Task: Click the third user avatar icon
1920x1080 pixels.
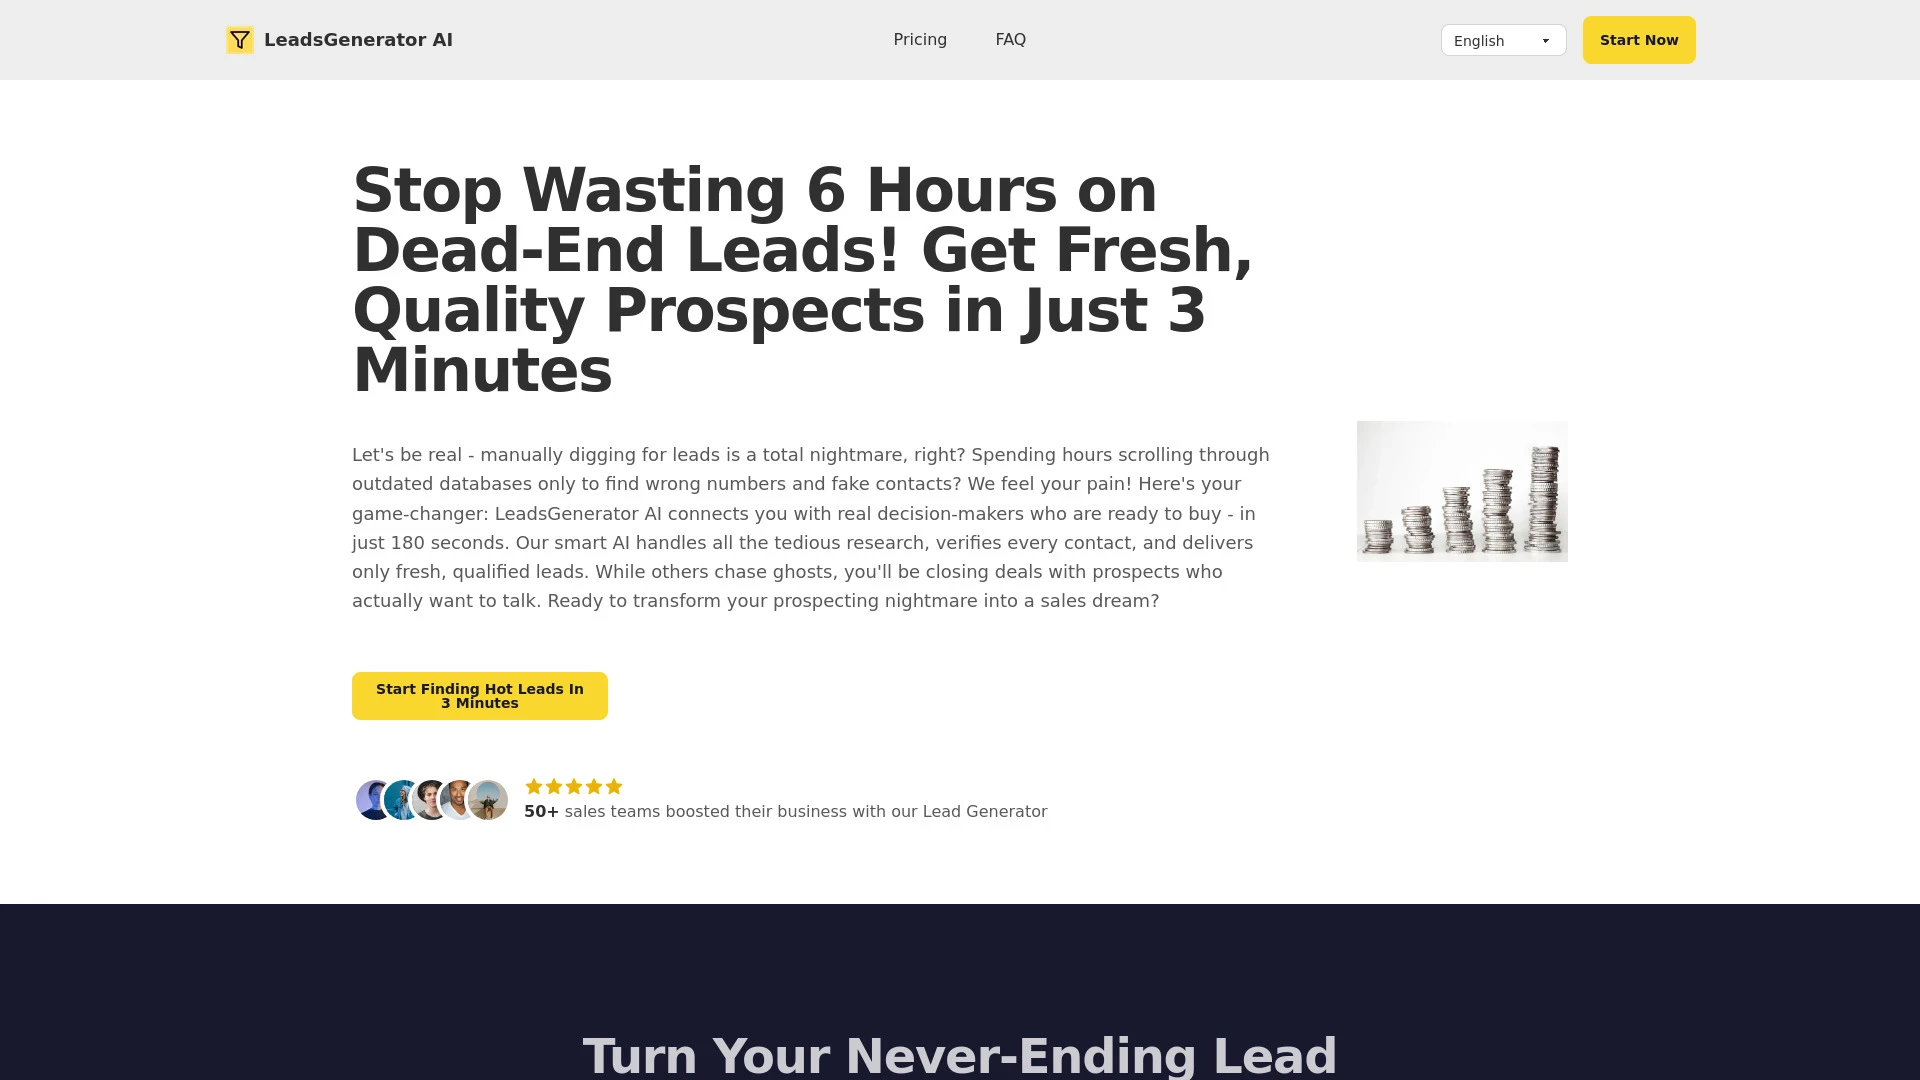Action: 431,799
